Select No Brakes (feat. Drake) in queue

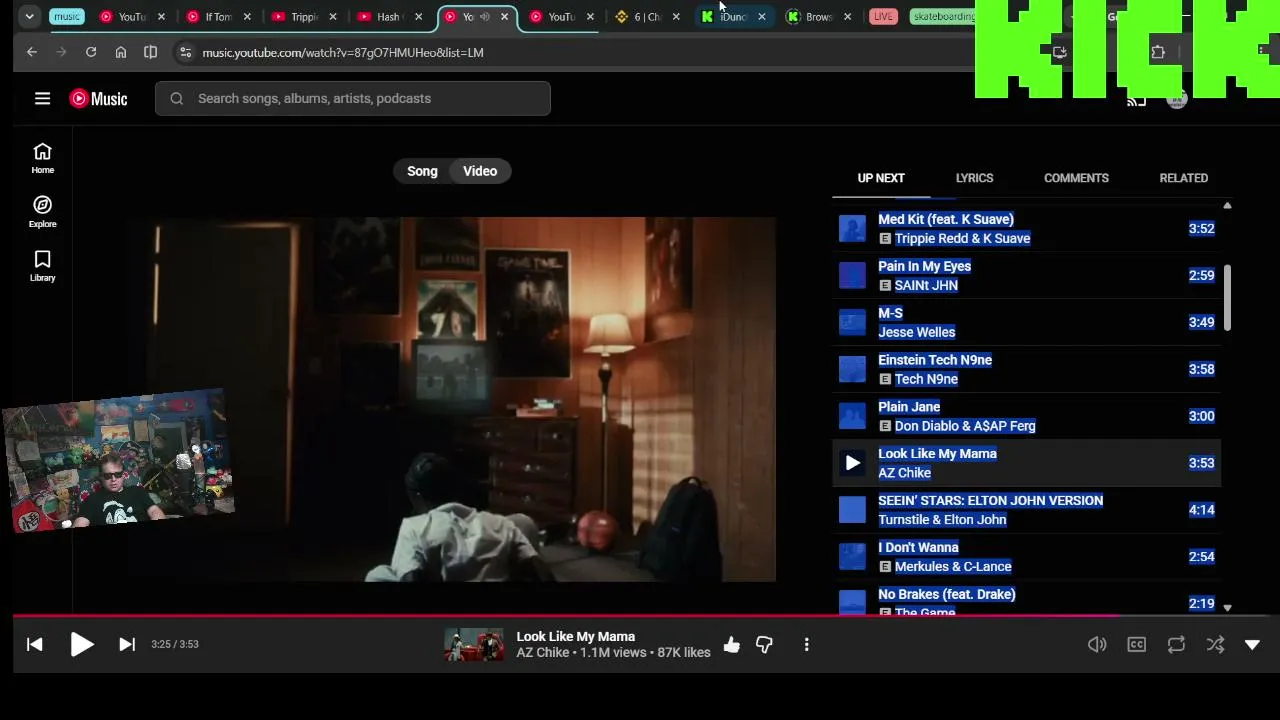click(1026, 600)
